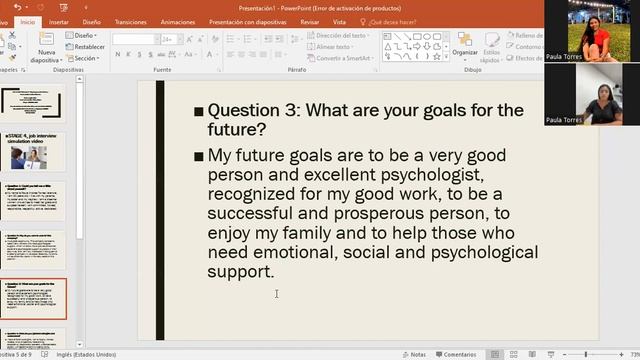The image size is (640, 360).
Task: Click the zoom slider handle
Action: pos(586,354)
